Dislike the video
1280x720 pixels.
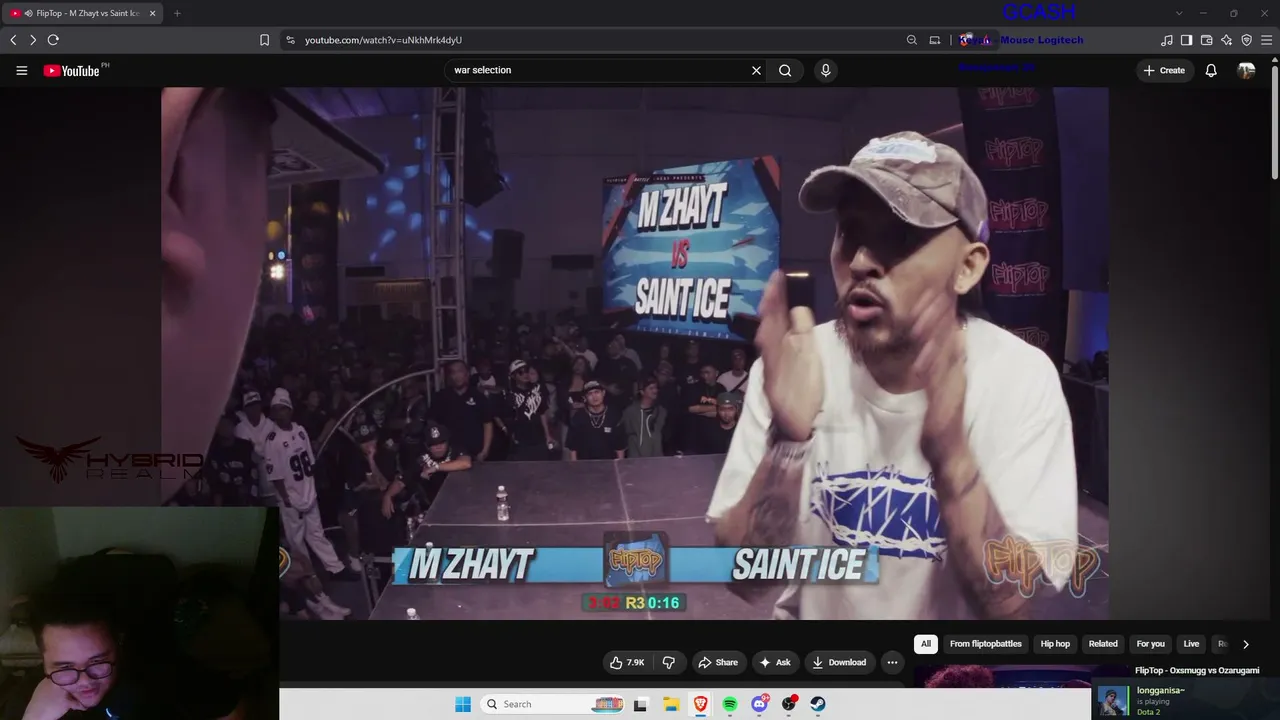point(668,662)
